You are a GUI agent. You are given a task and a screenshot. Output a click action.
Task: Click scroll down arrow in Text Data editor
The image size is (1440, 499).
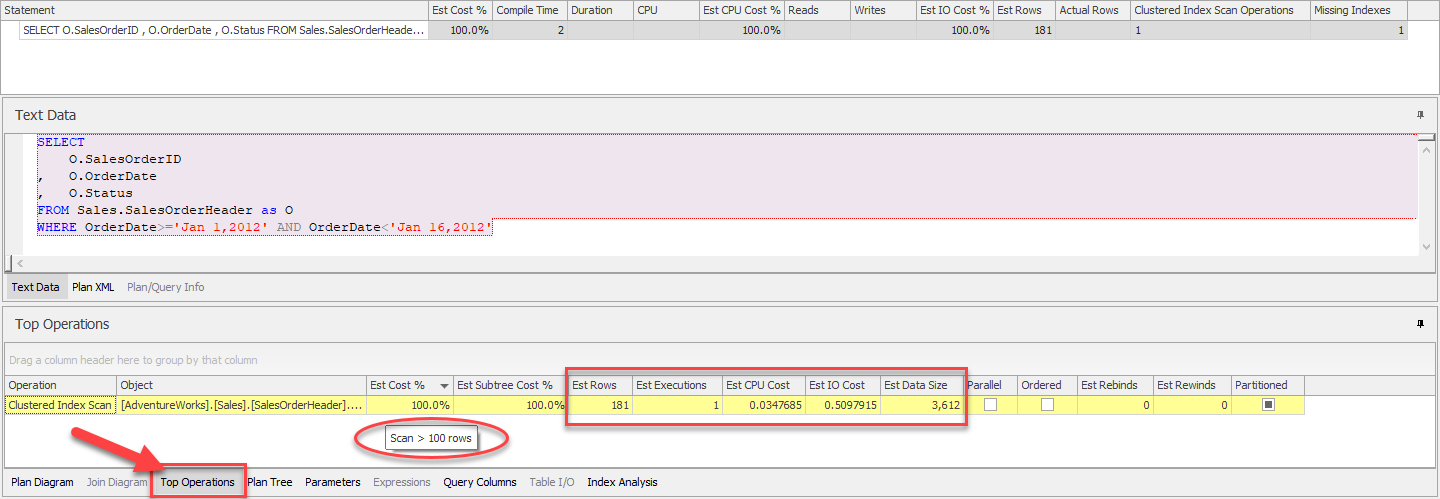(1425, 247)
